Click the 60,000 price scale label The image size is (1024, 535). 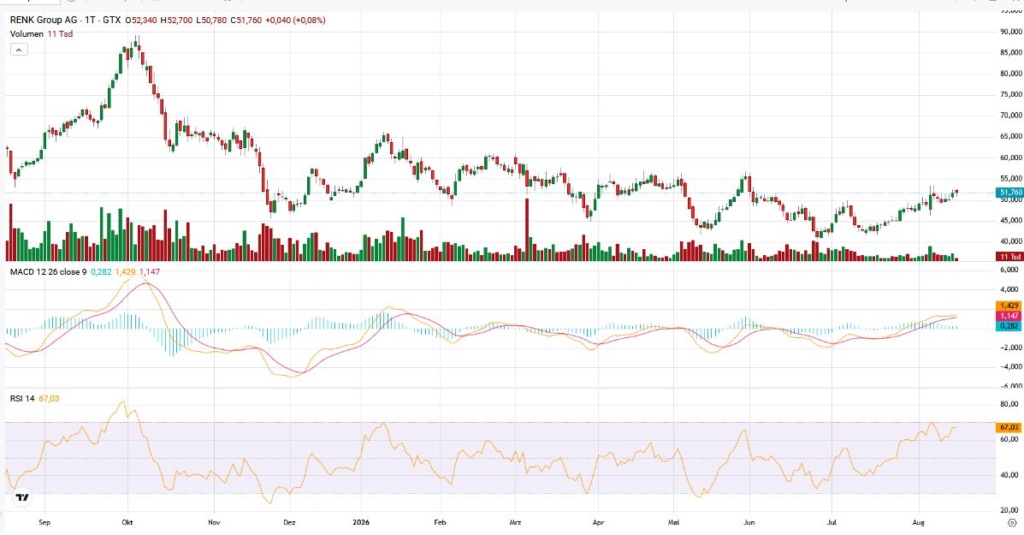(x=1011, y=157)
